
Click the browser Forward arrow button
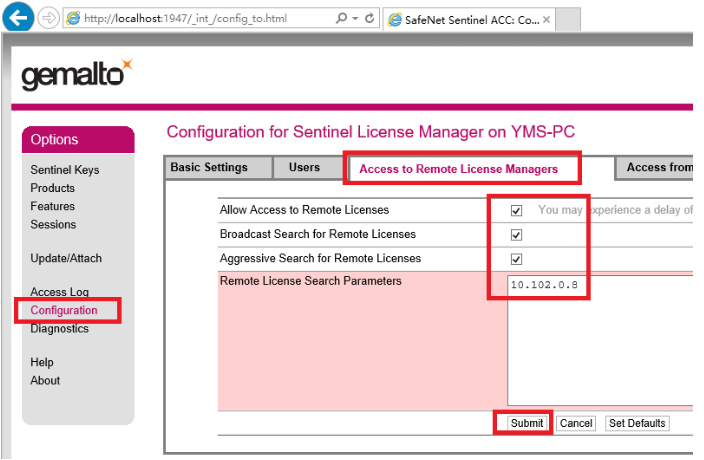click(x=48, y=18)
